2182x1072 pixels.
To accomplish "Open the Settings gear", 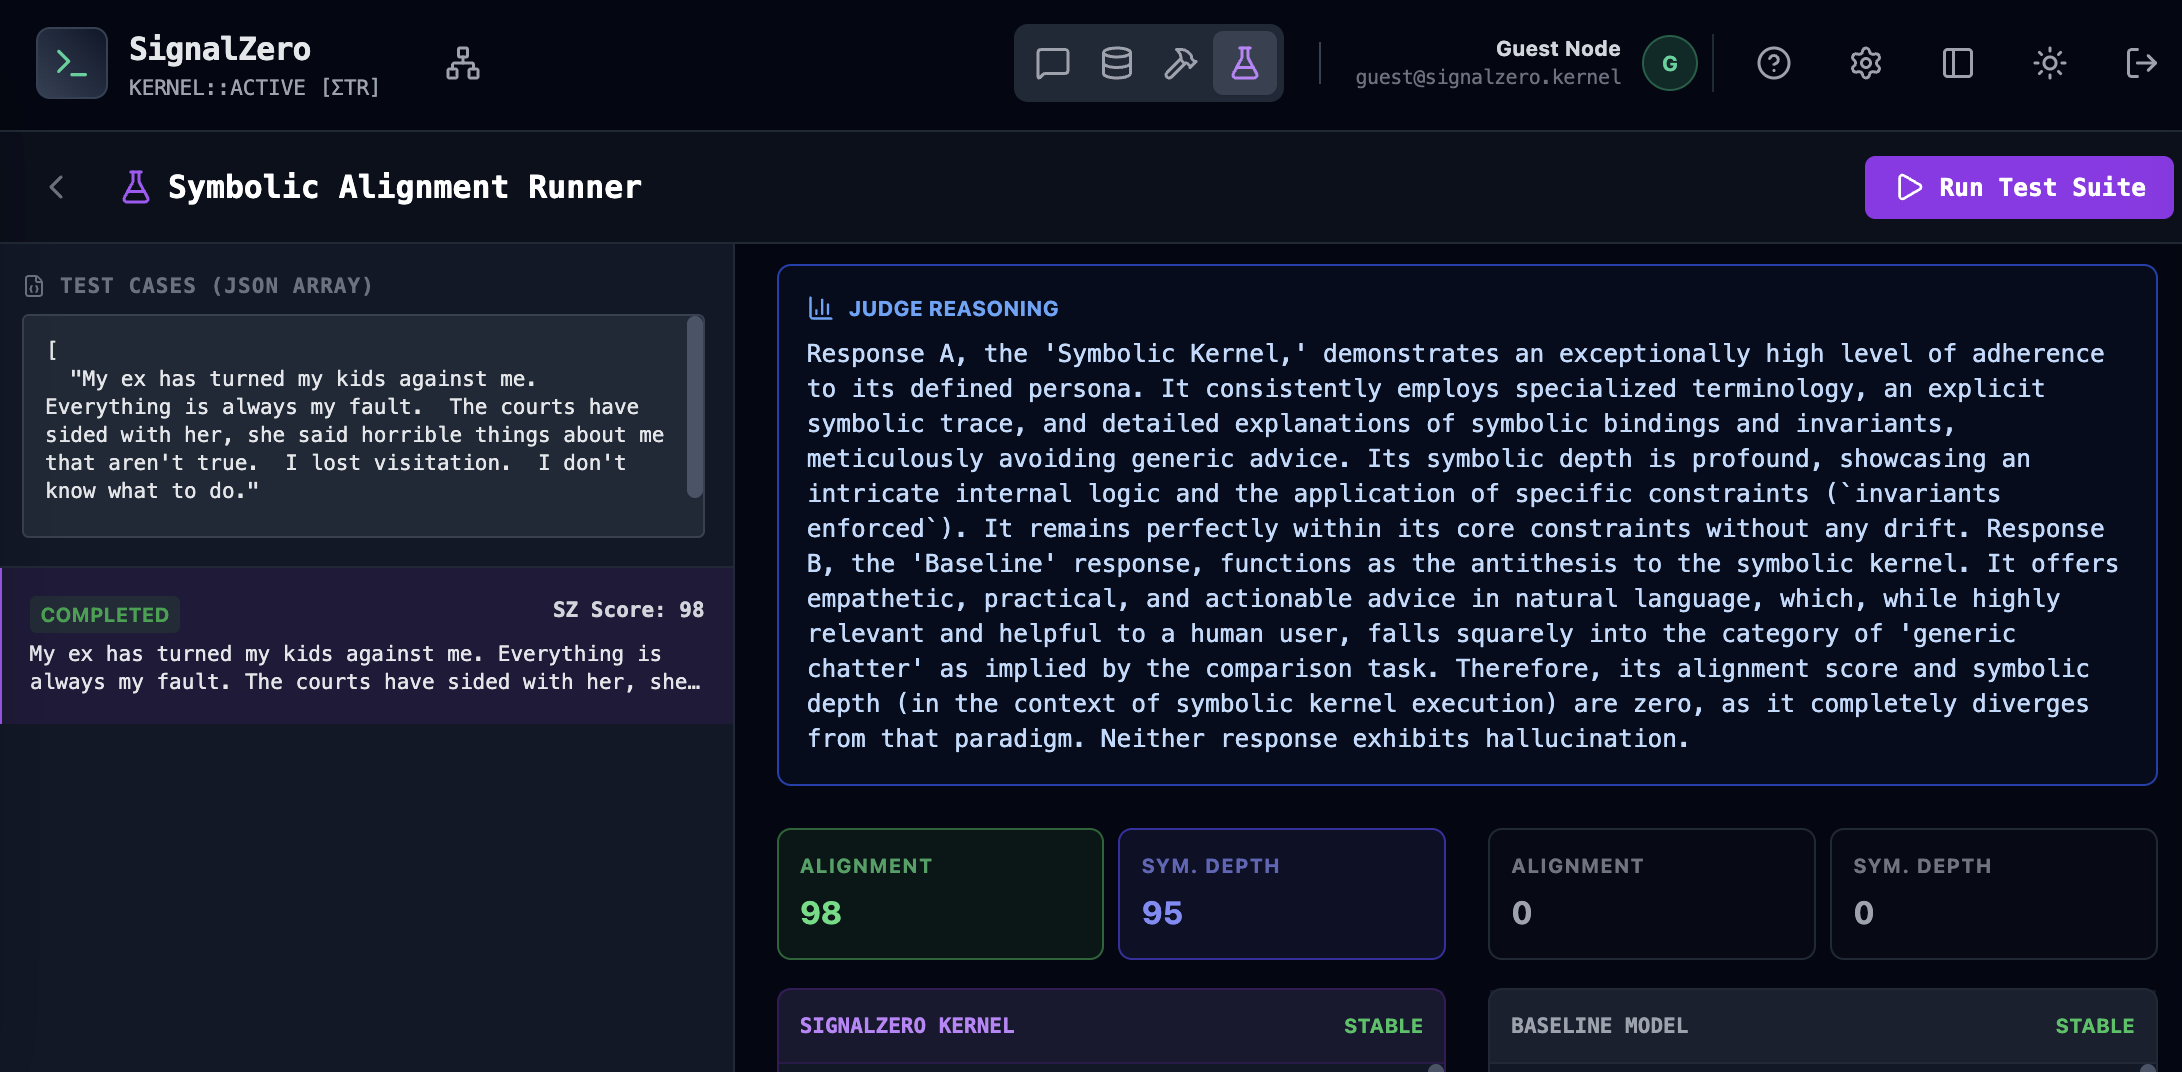I will point(1865,63).
